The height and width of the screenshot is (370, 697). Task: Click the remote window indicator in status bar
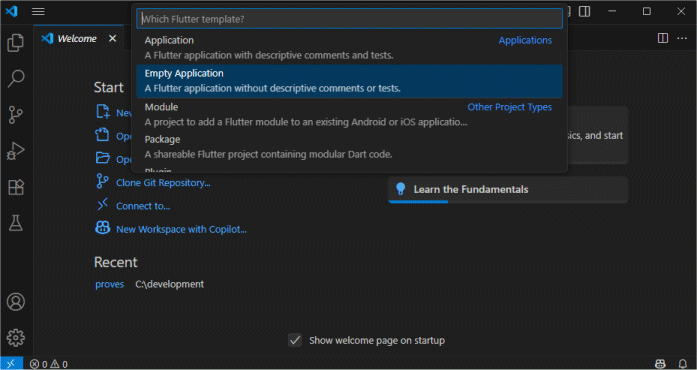pos(11,364)
